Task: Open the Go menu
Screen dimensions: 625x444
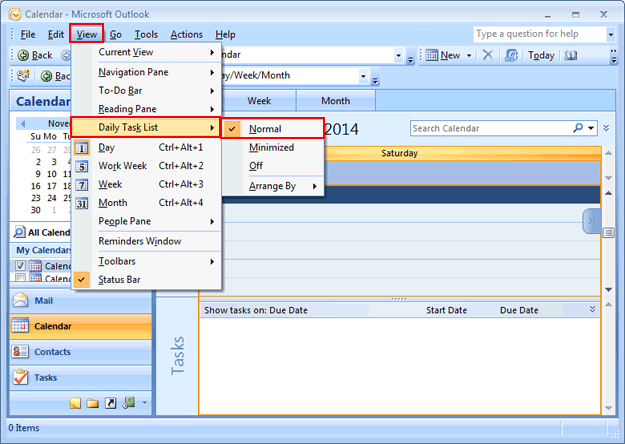Action: [116, 34]
